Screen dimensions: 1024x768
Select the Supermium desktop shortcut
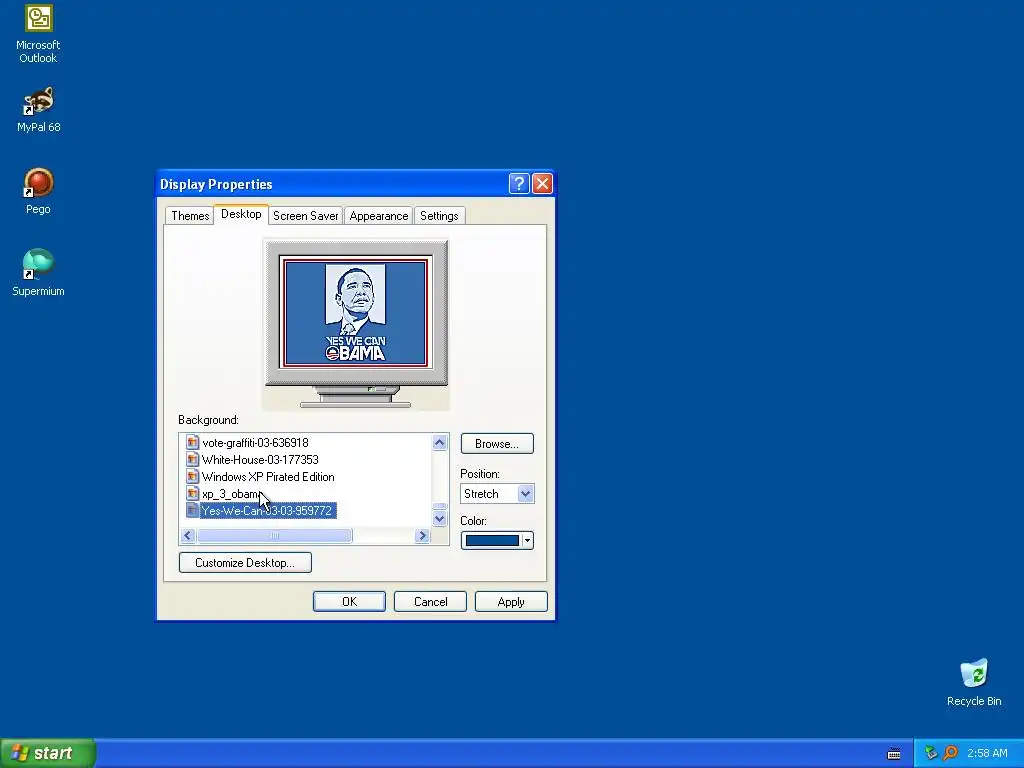coord(39,273)
